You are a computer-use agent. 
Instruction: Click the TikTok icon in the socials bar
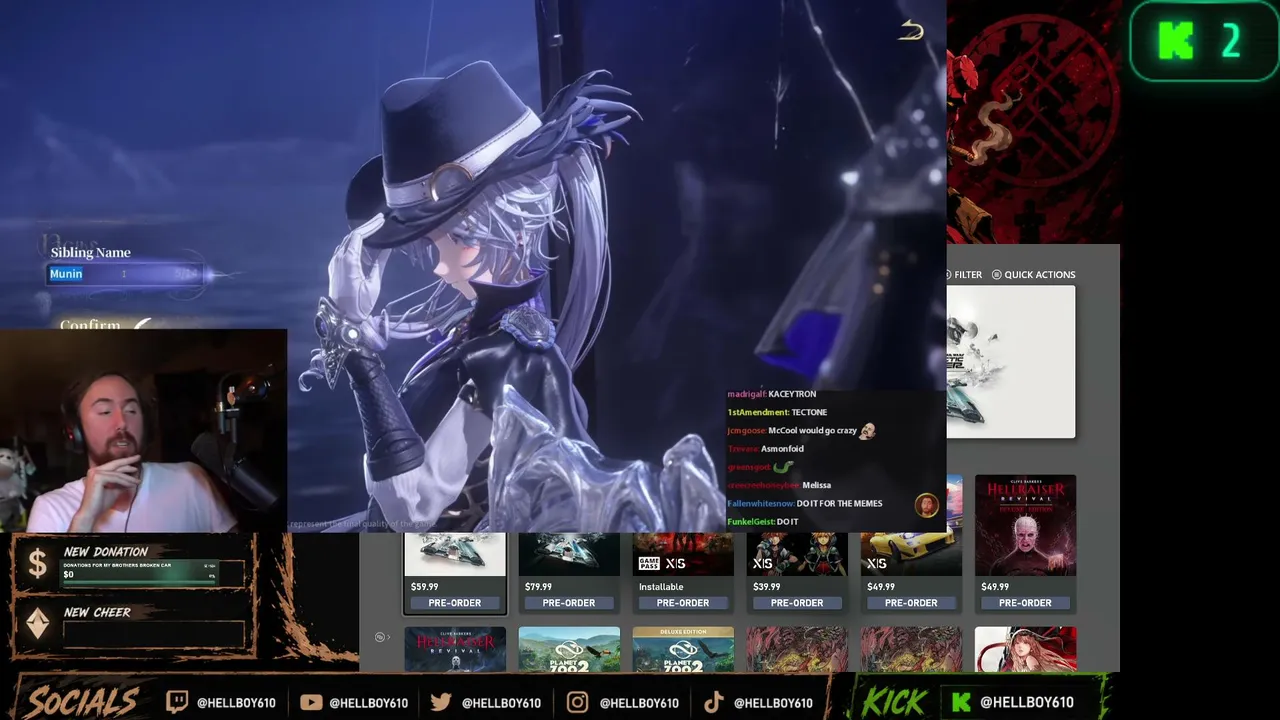click(713, 702)
